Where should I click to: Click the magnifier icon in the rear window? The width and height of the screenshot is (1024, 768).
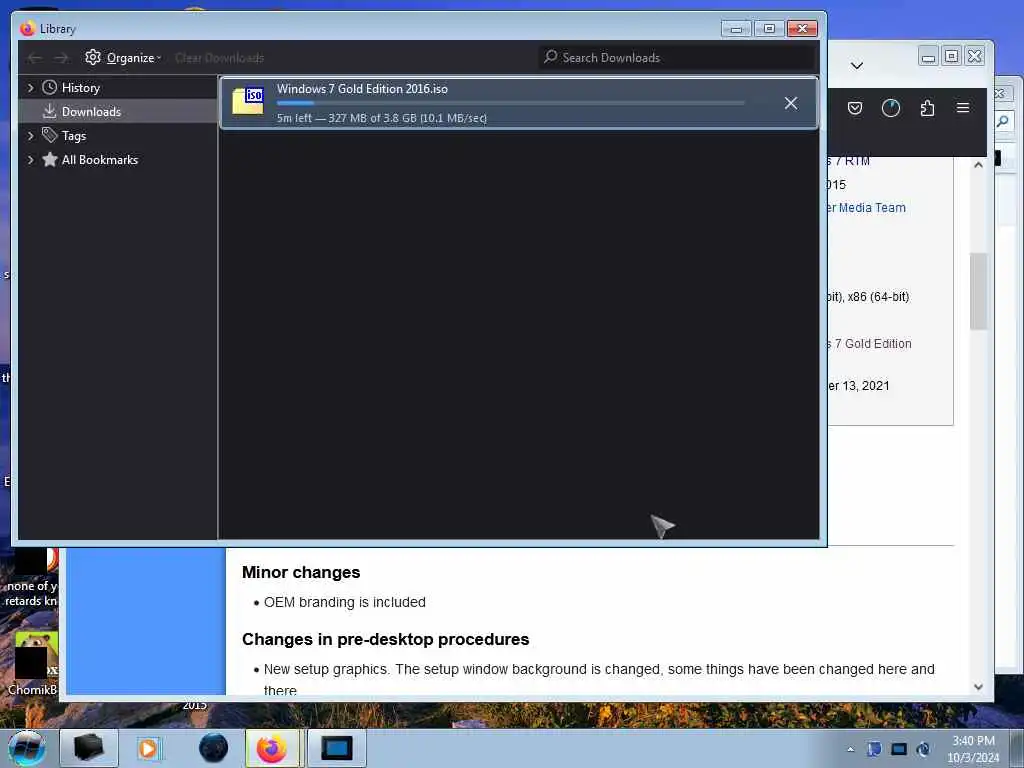(x=1003, y=121)
